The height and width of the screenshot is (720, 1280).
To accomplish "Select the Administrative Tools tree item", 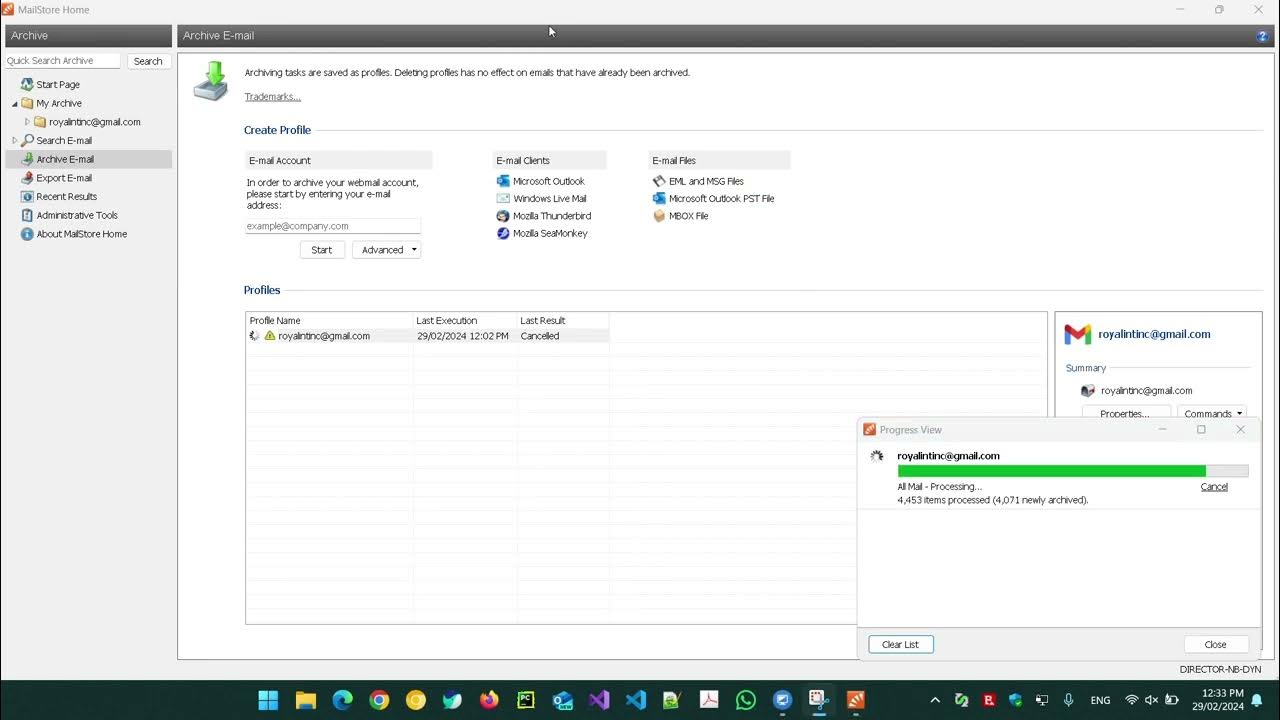I will (x=77, y=215).
